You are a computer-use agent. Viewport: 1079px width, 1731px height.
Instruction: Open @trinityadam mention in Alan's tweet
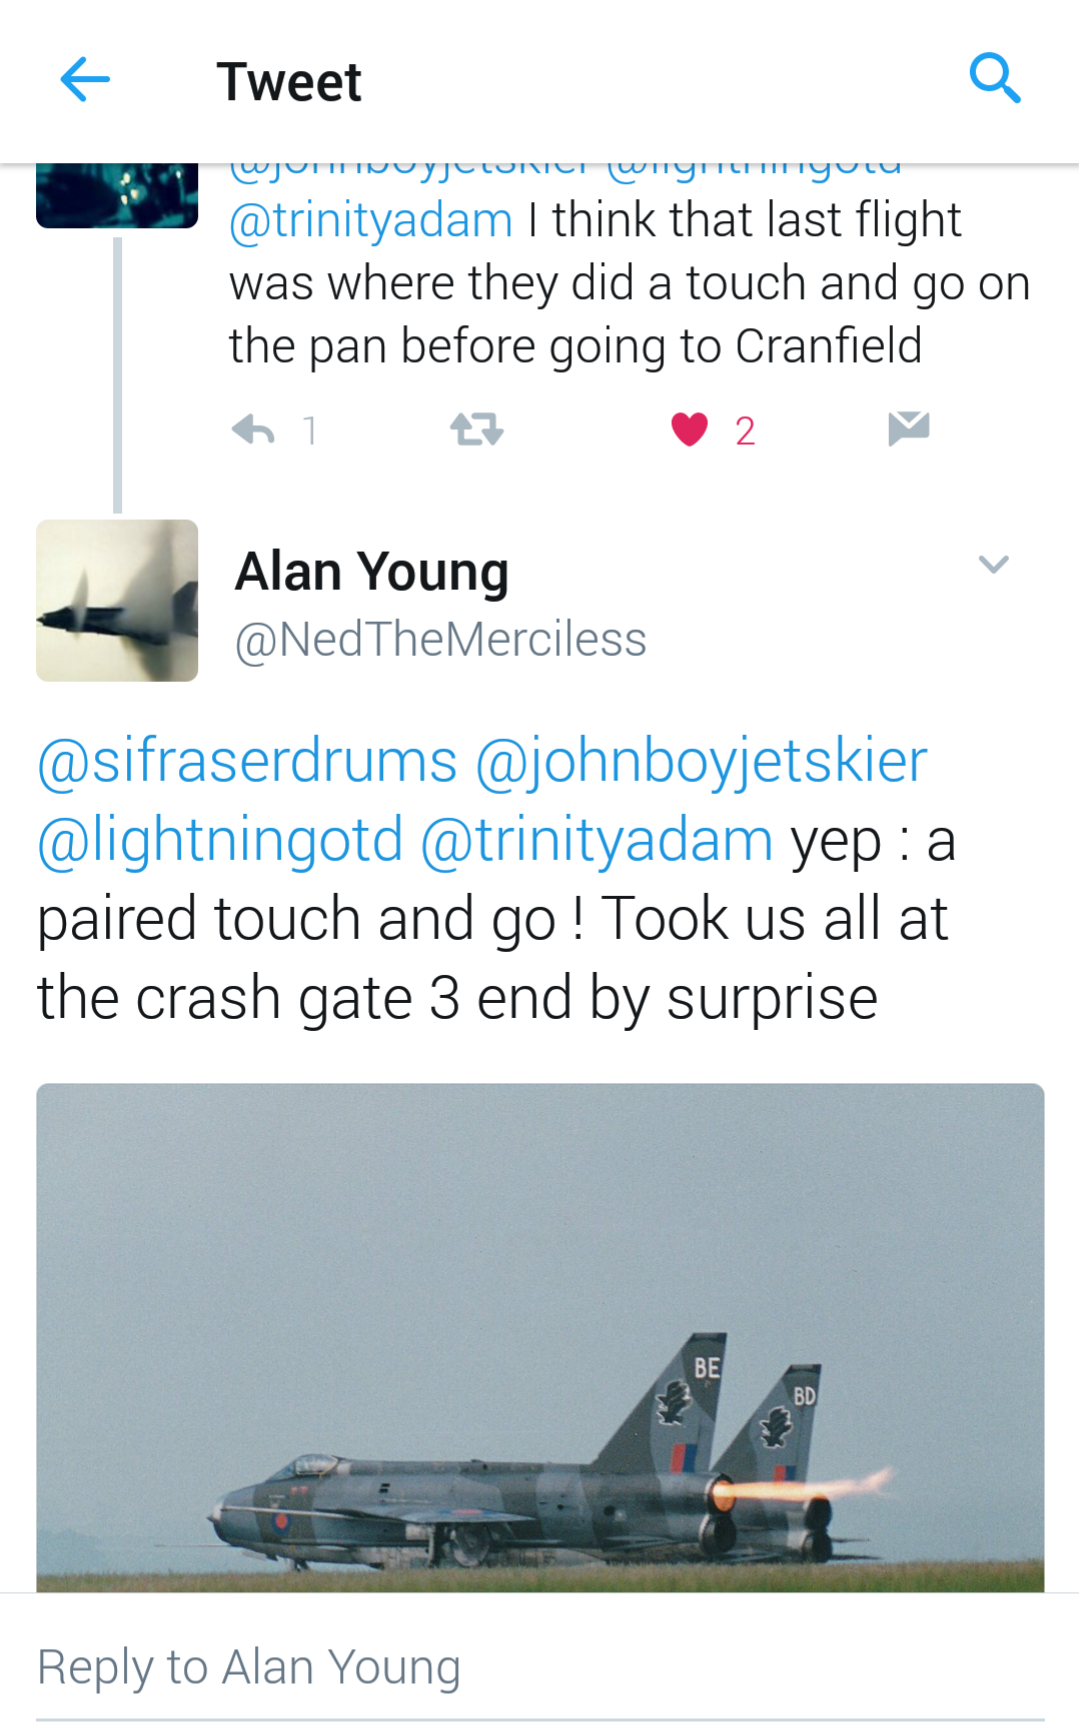pyautogui.click(x=597, y=840)
